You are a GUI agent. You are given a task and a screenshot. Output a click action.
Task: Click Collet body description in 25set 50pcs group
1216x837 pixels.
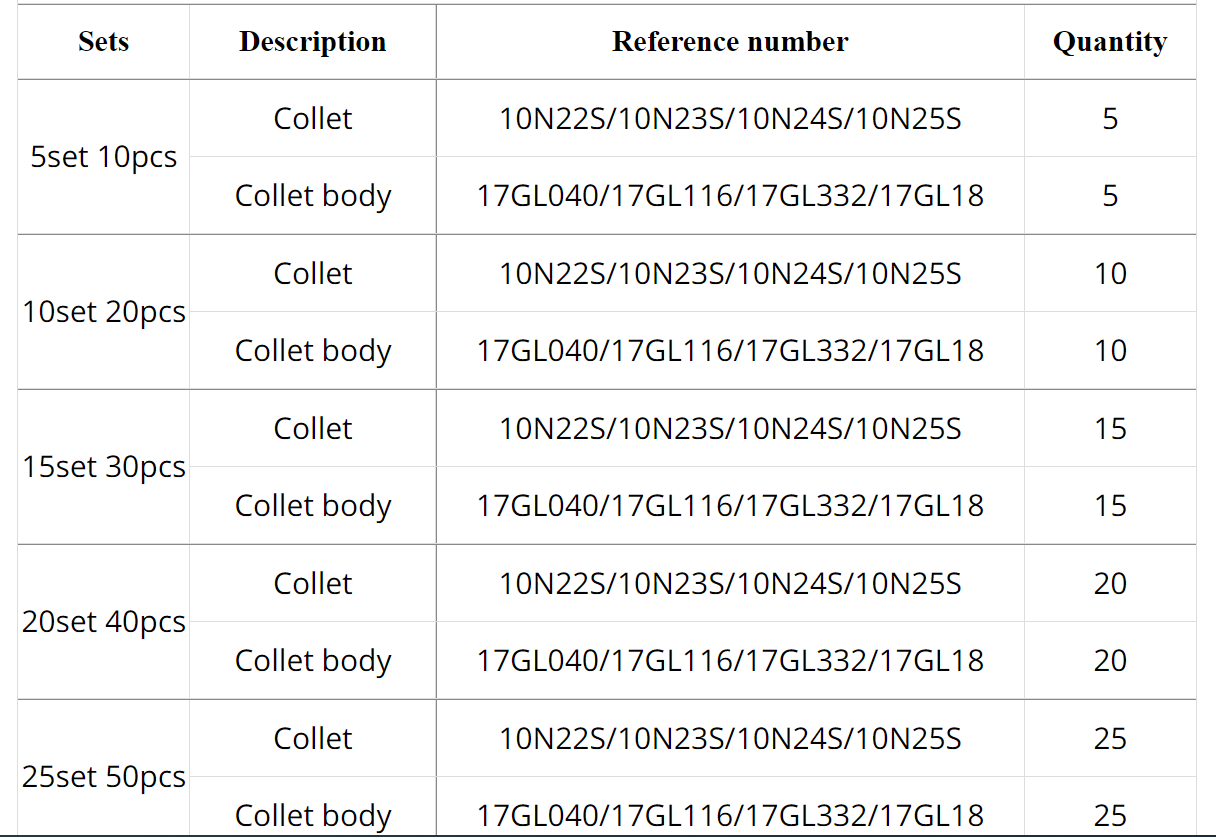pyautogui.click(x=312, y=816)
